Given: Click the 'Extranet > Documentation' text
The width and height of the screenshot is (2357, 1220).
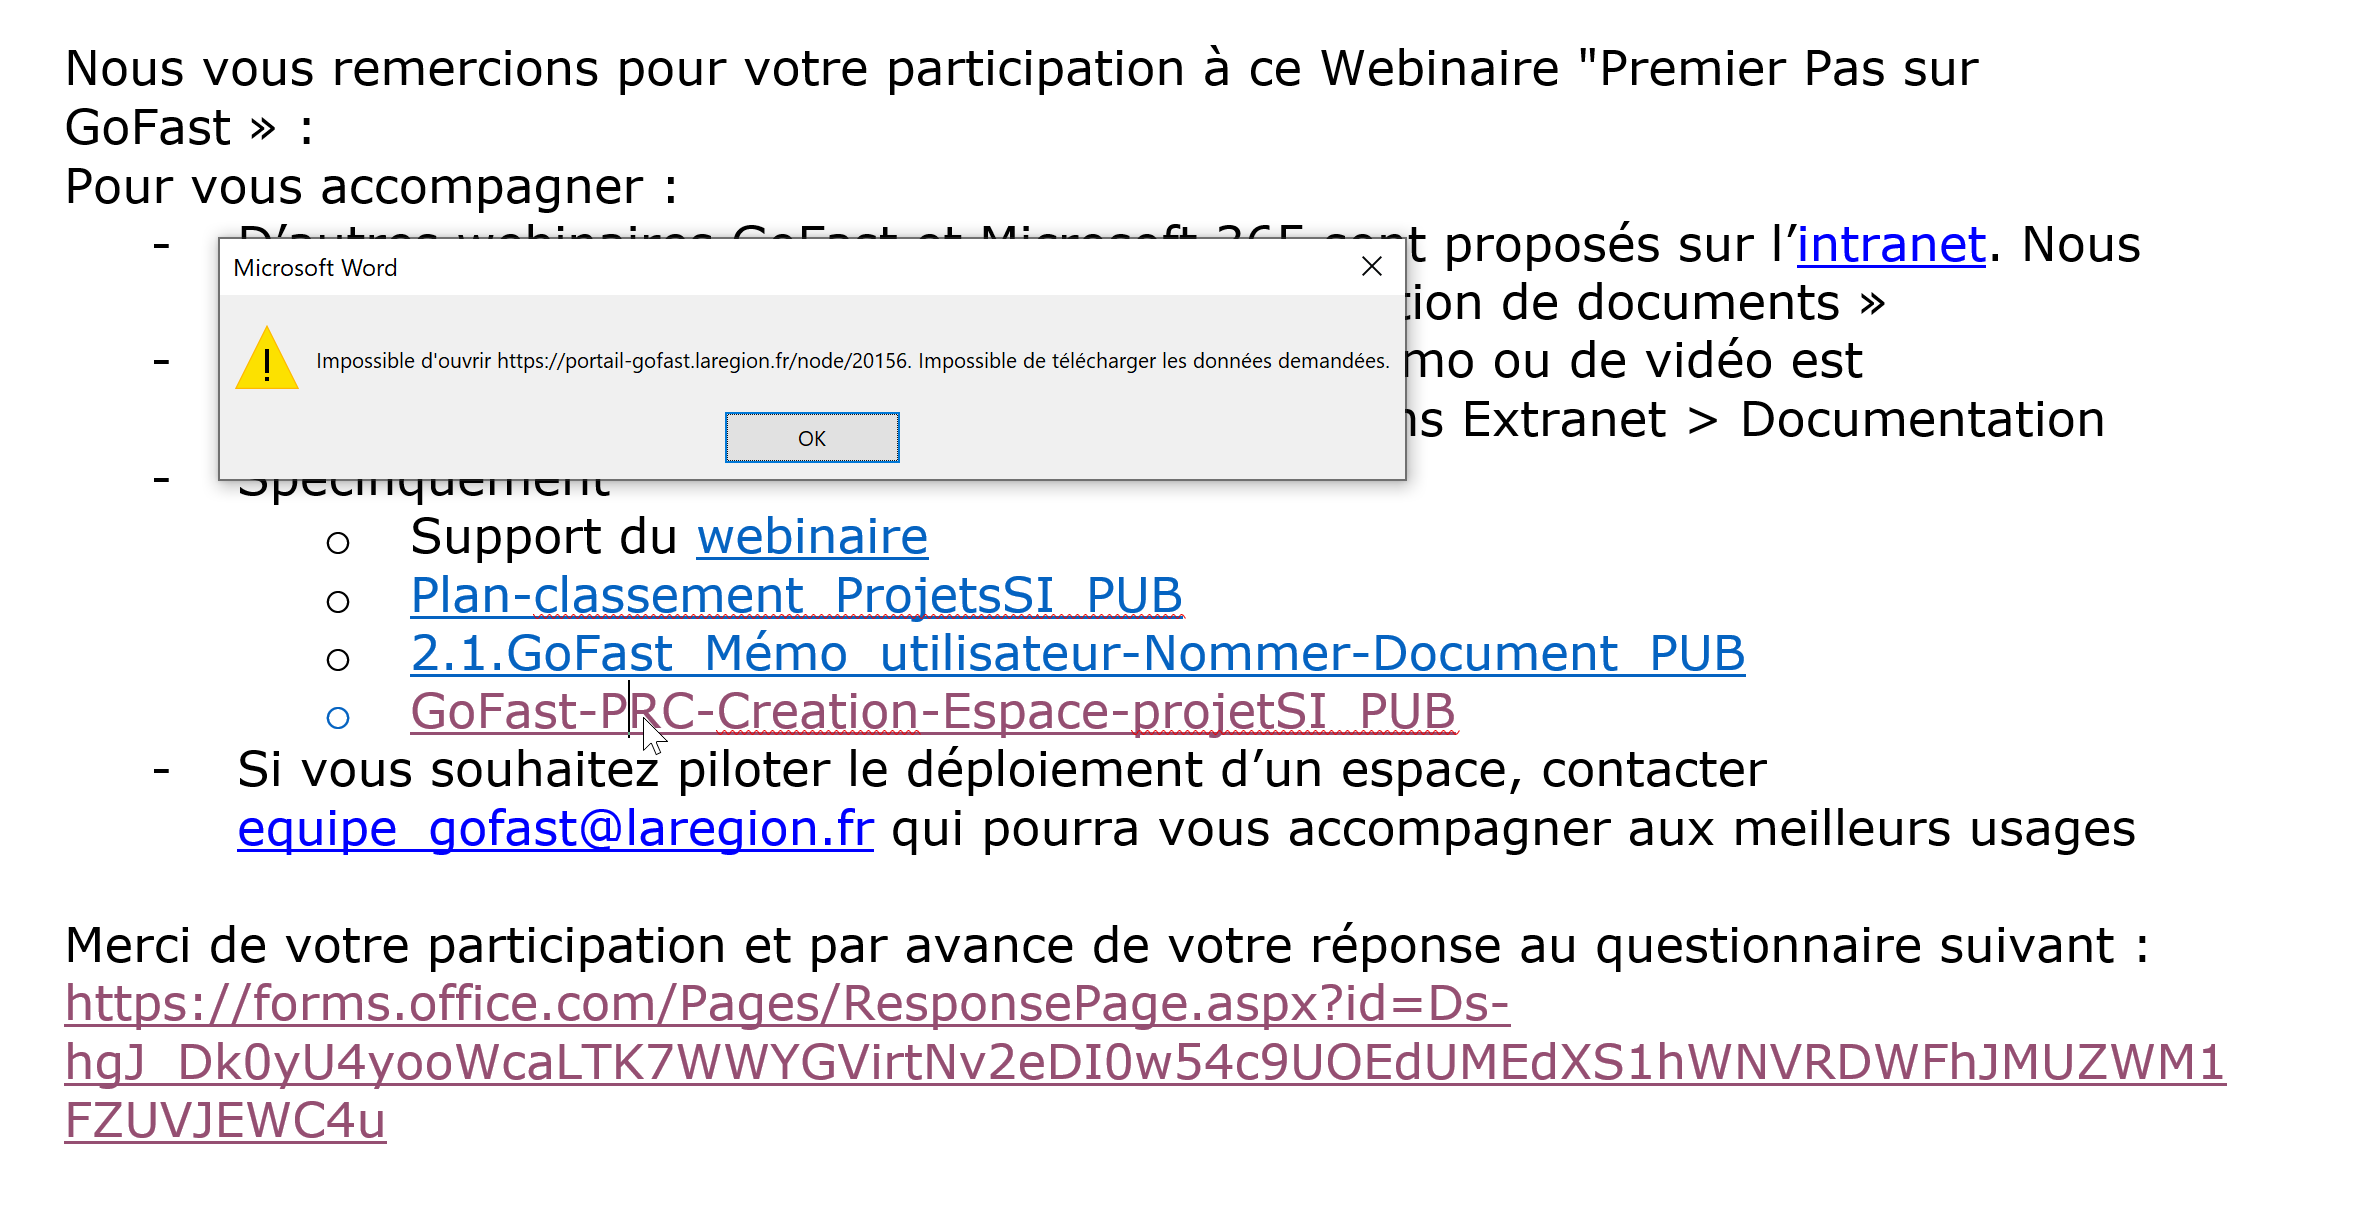Looking at the screenshot, I should pyautogui.click(x=1782, y=420).
